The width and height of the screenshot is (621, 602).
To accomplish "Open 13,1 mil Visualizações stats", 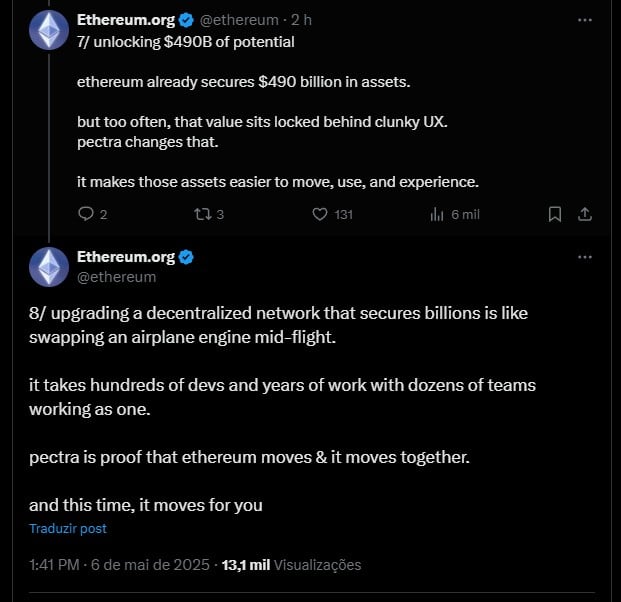I will click(291, 564).
